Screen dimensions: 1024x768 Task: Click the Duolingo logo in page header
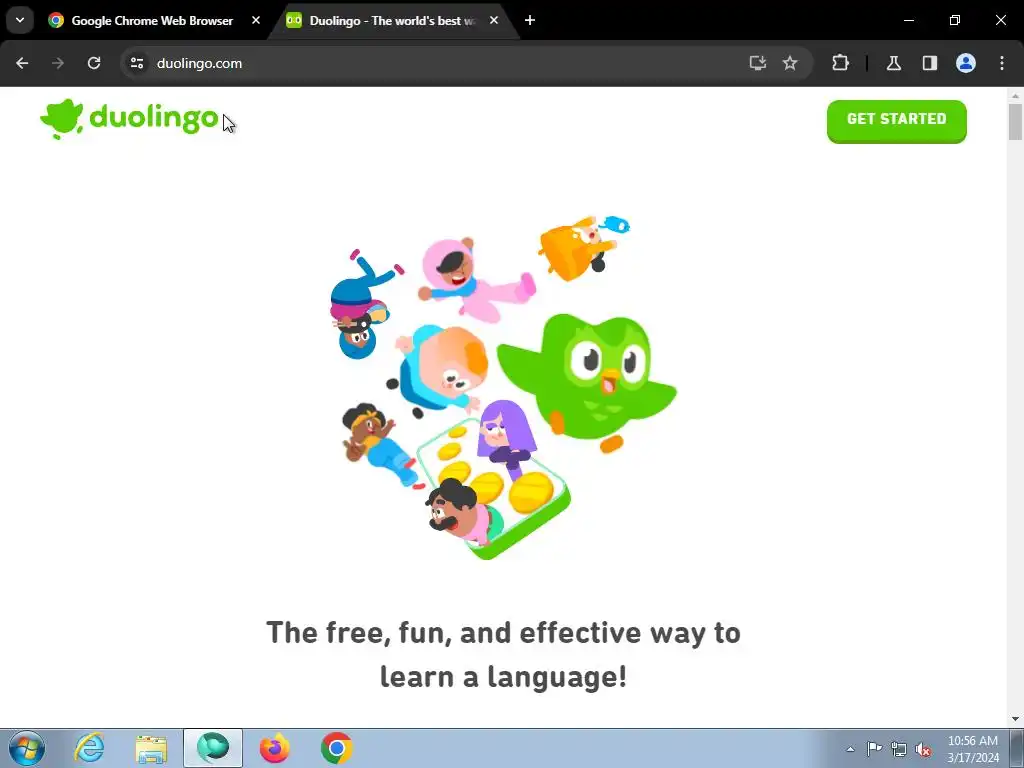click(129, 119)
